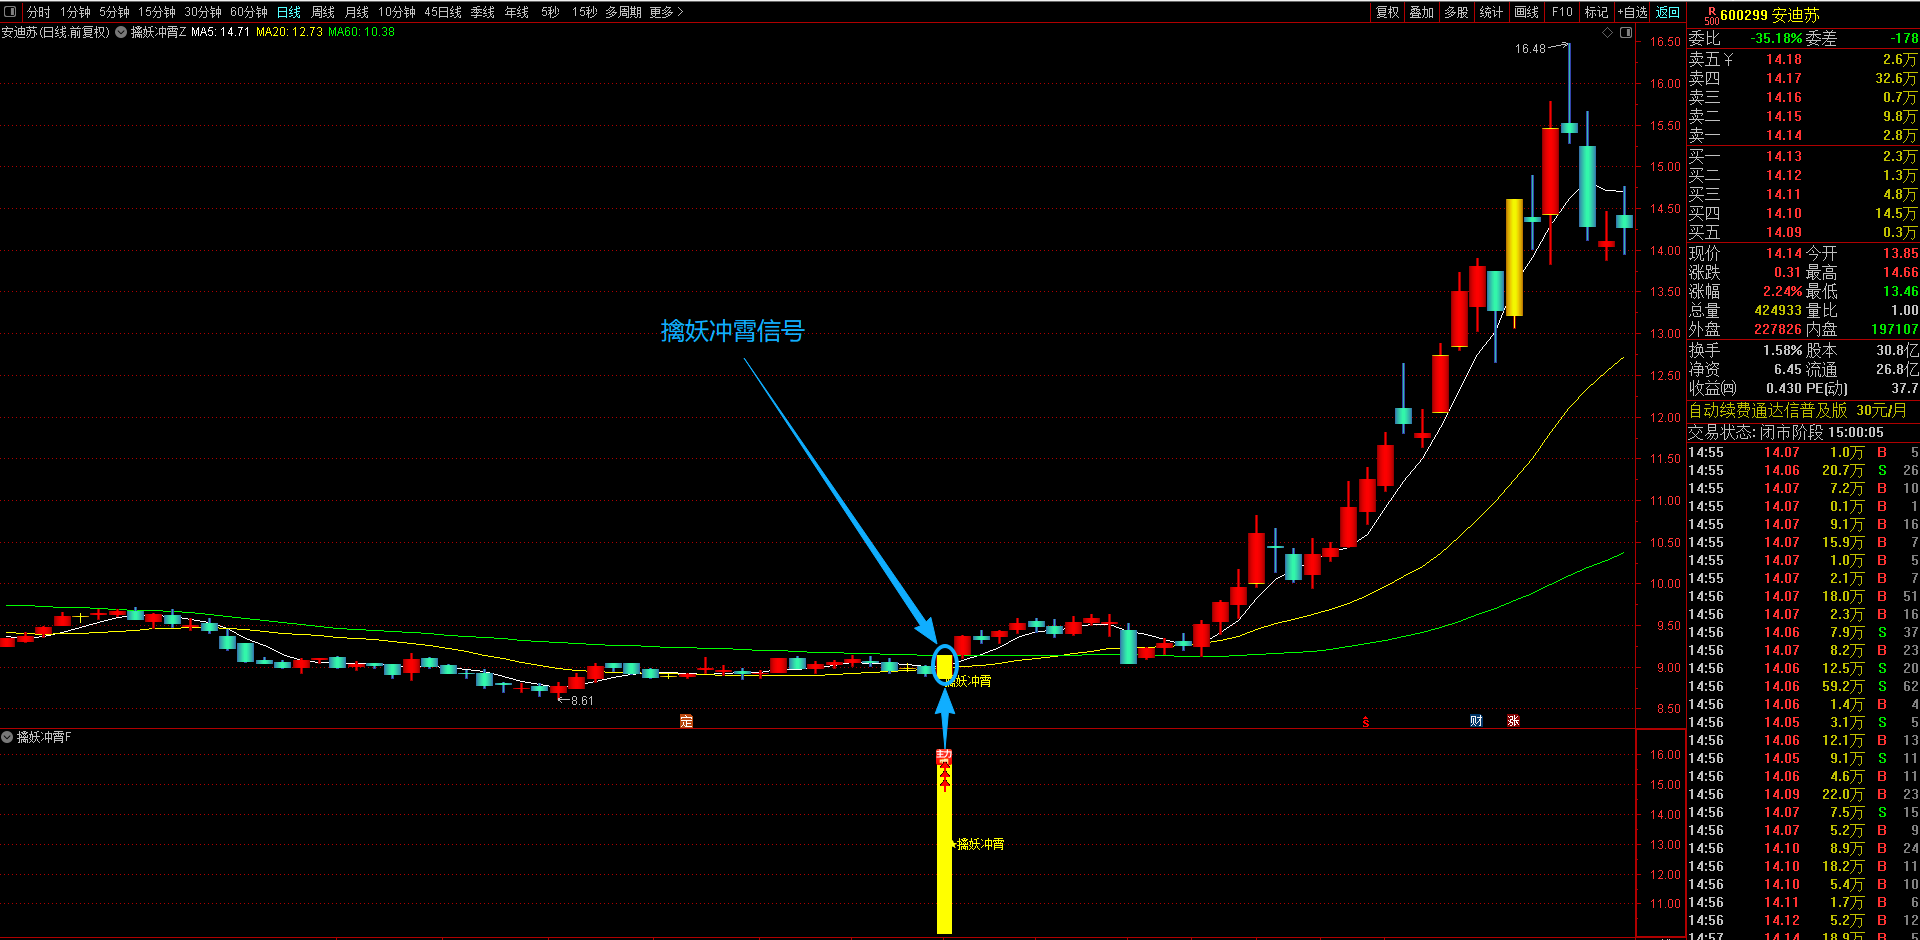
Task: Add stock via +自选 button
Action: pyautogui.click(x=1633, y=12)
